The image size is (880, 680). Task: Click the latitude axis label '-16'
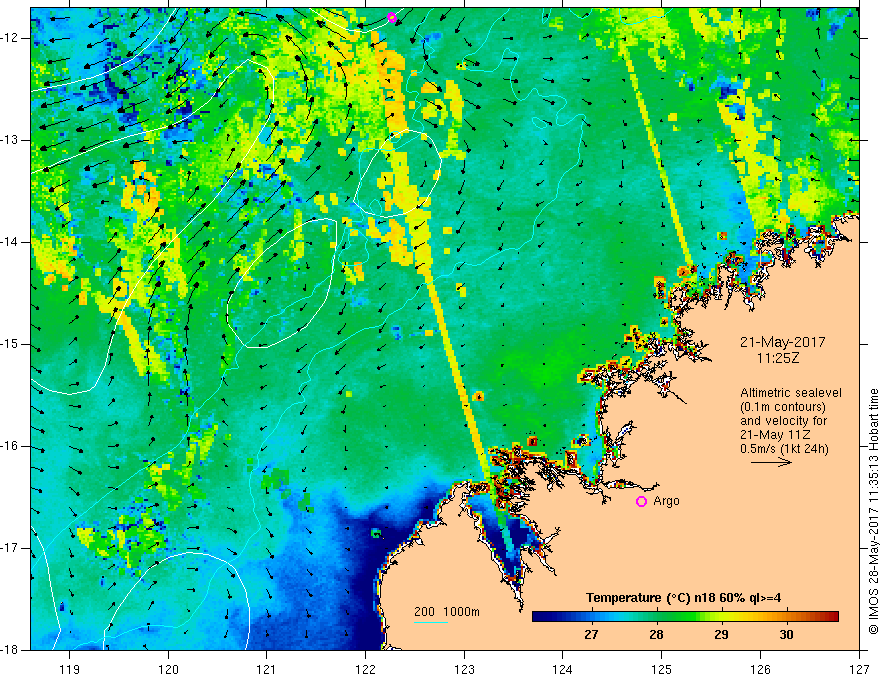click(x=11, y=446)
